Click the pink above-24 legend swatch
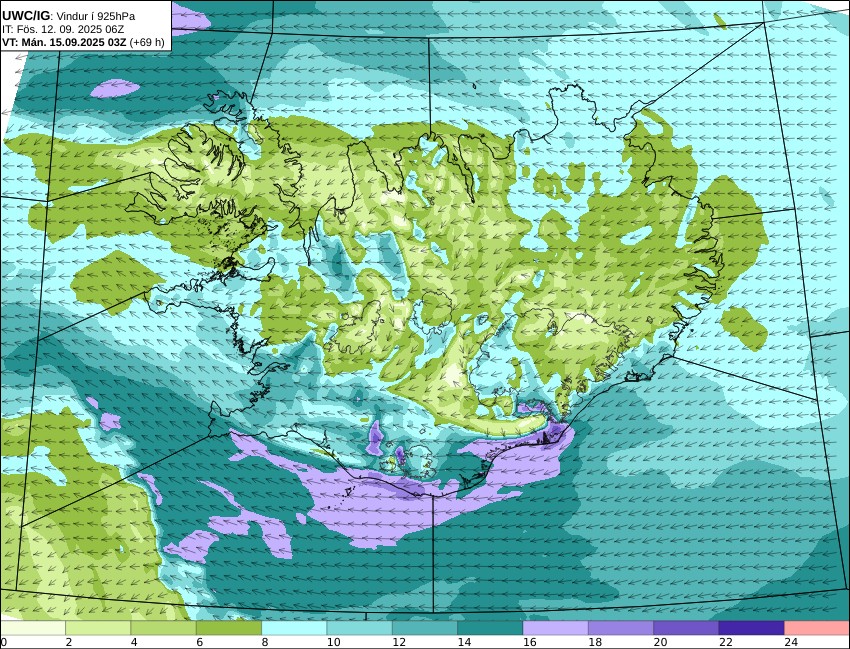 [816, 628]
